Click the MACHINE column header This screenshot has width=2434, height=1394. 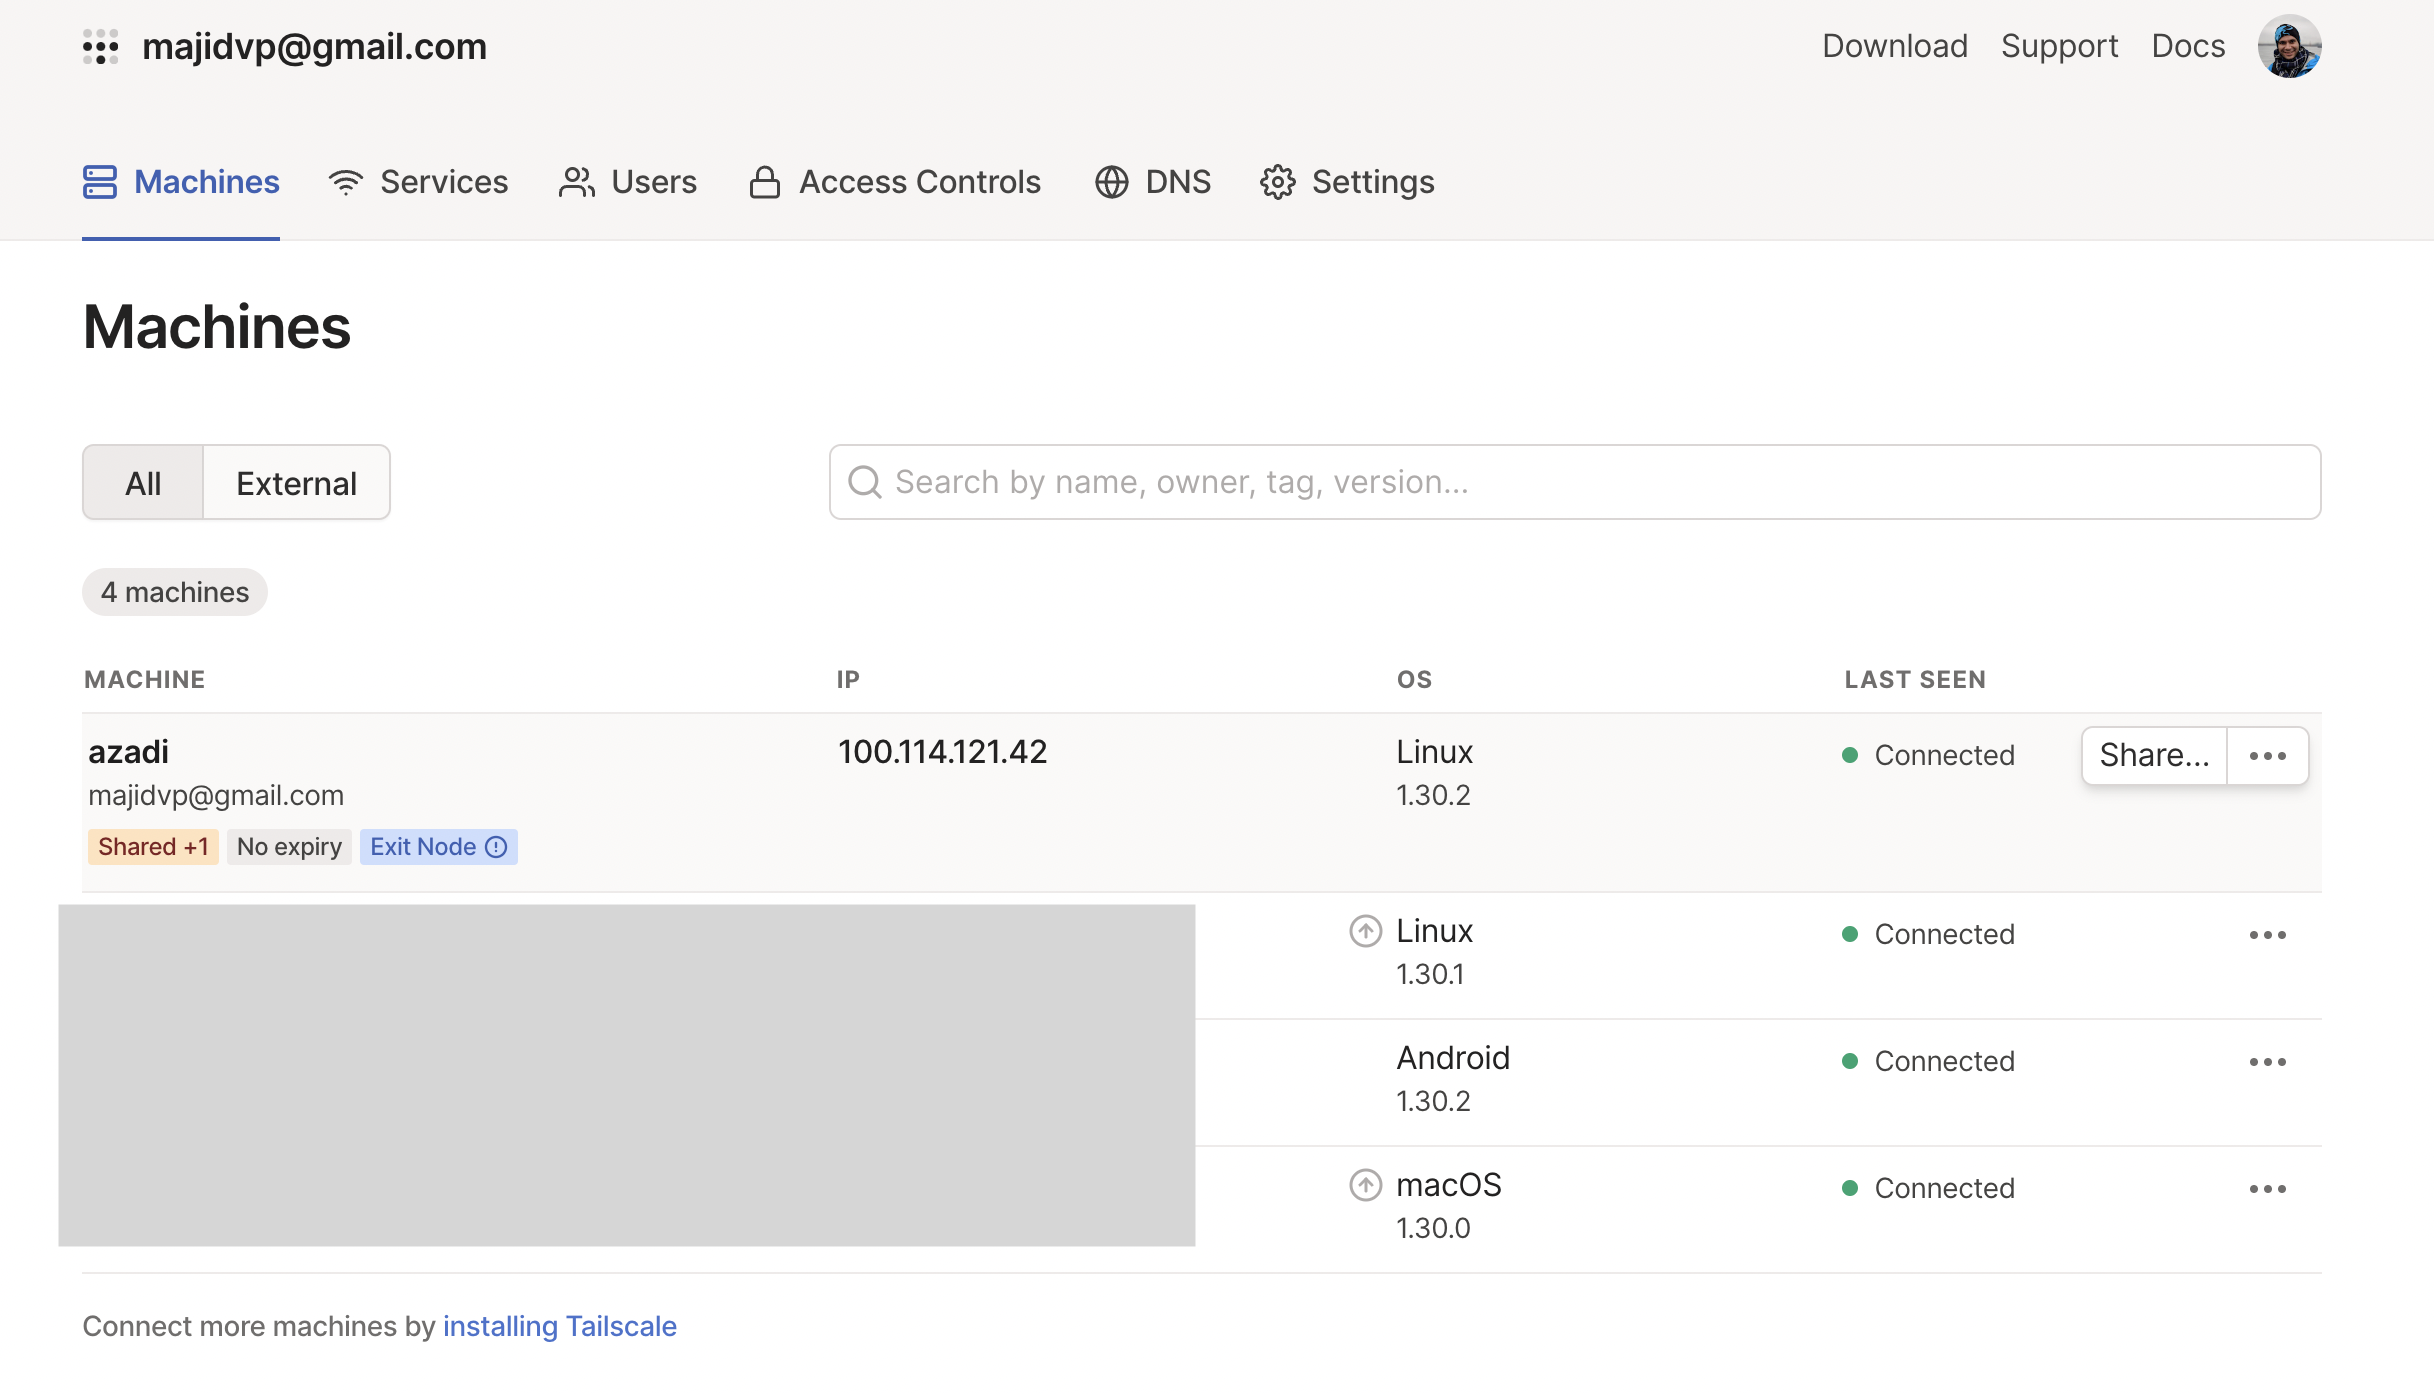coord(145,680)
